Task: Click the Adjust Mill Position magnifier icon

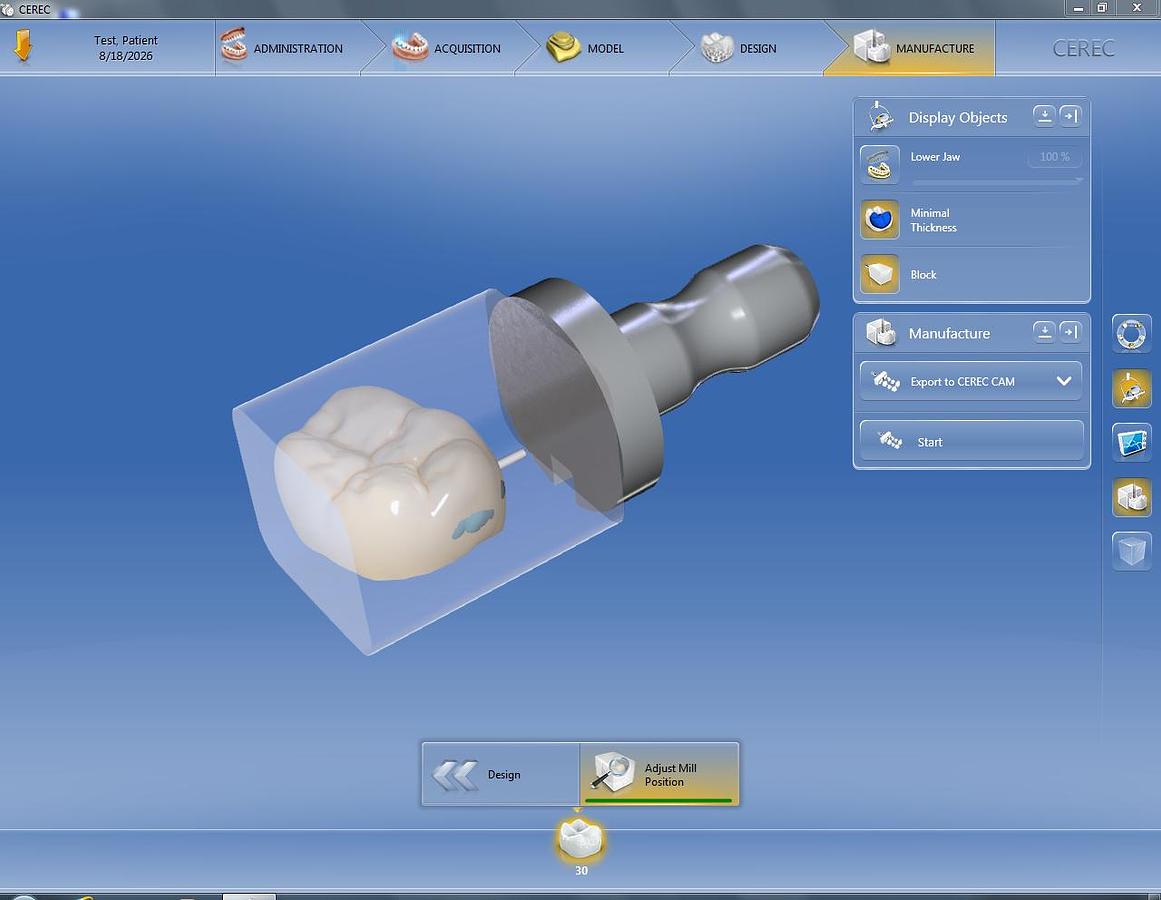Action: click(612, 771)
